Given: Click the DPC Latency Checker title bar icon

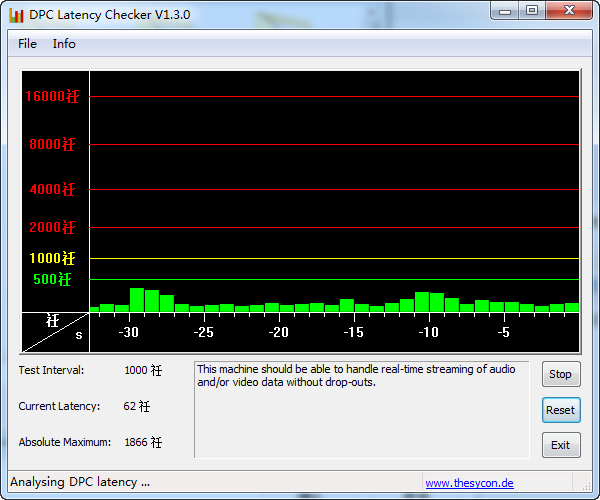Looking at the screenshot, I should [16, 15].
